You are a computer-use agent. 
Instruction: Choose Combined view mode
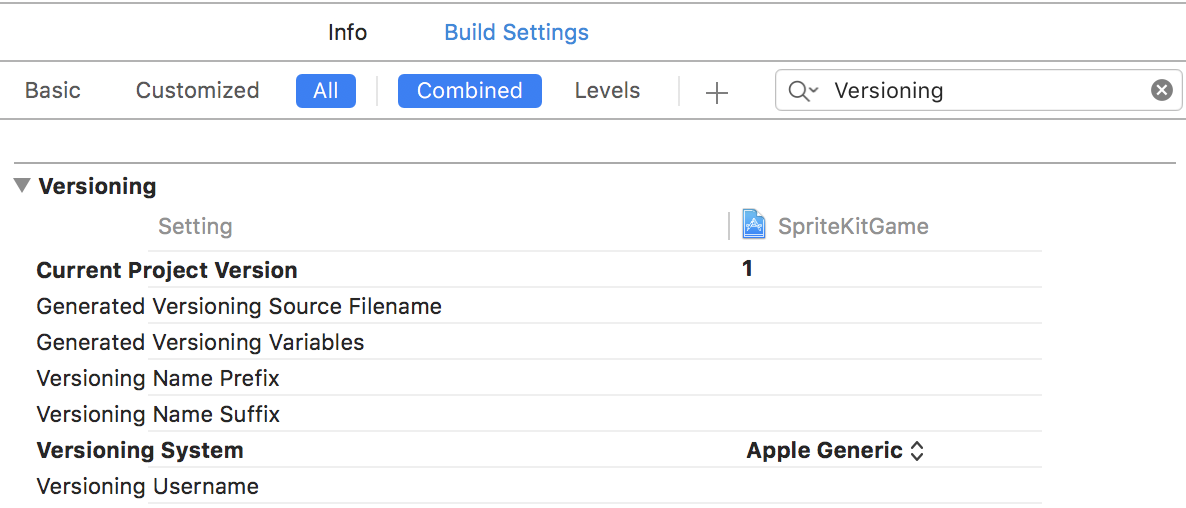click(x=470, y=91)
